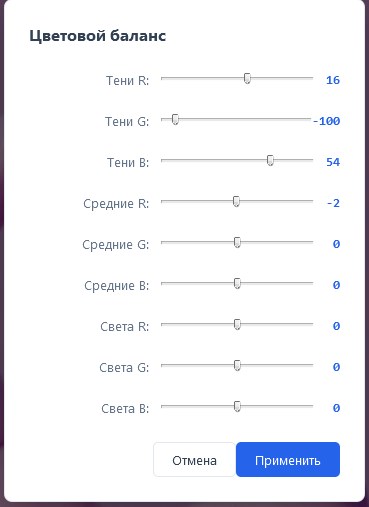Screen dimensions: 369x507
Task: Click the Света G slider handle
Action: tap(237, 365)
